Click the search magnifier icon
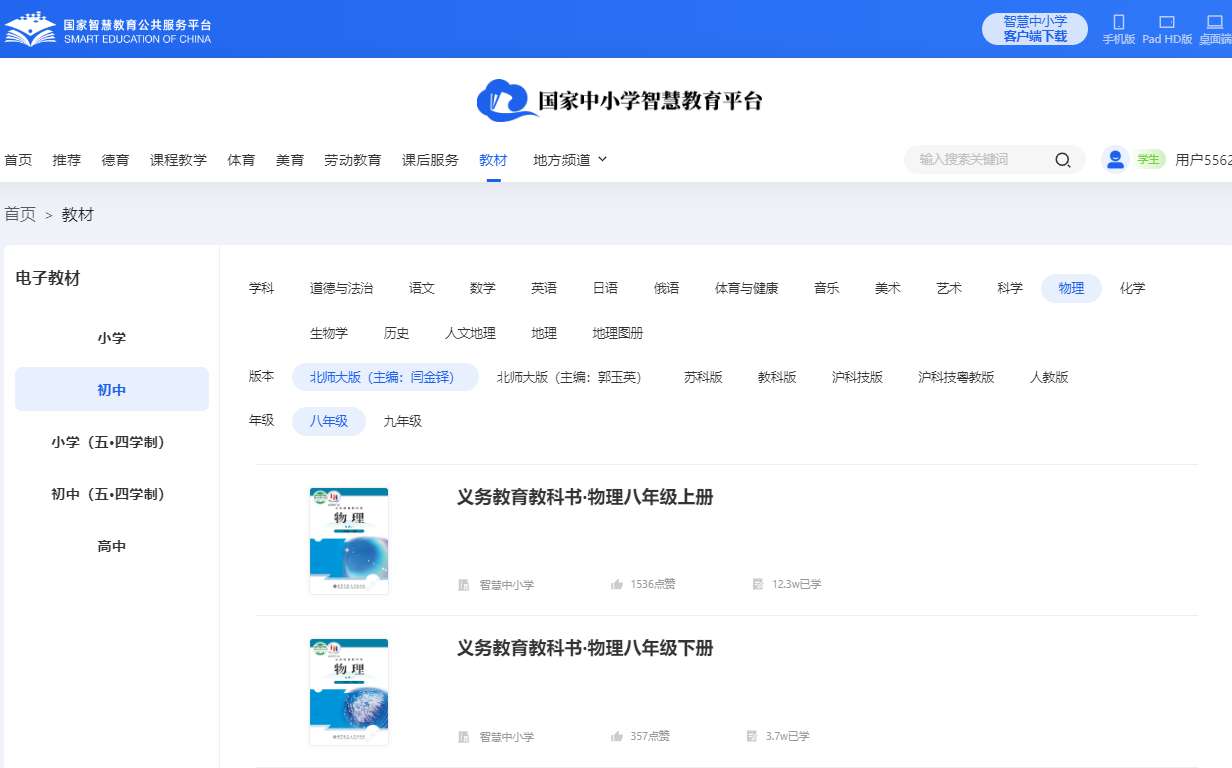 click(1063, 160)
